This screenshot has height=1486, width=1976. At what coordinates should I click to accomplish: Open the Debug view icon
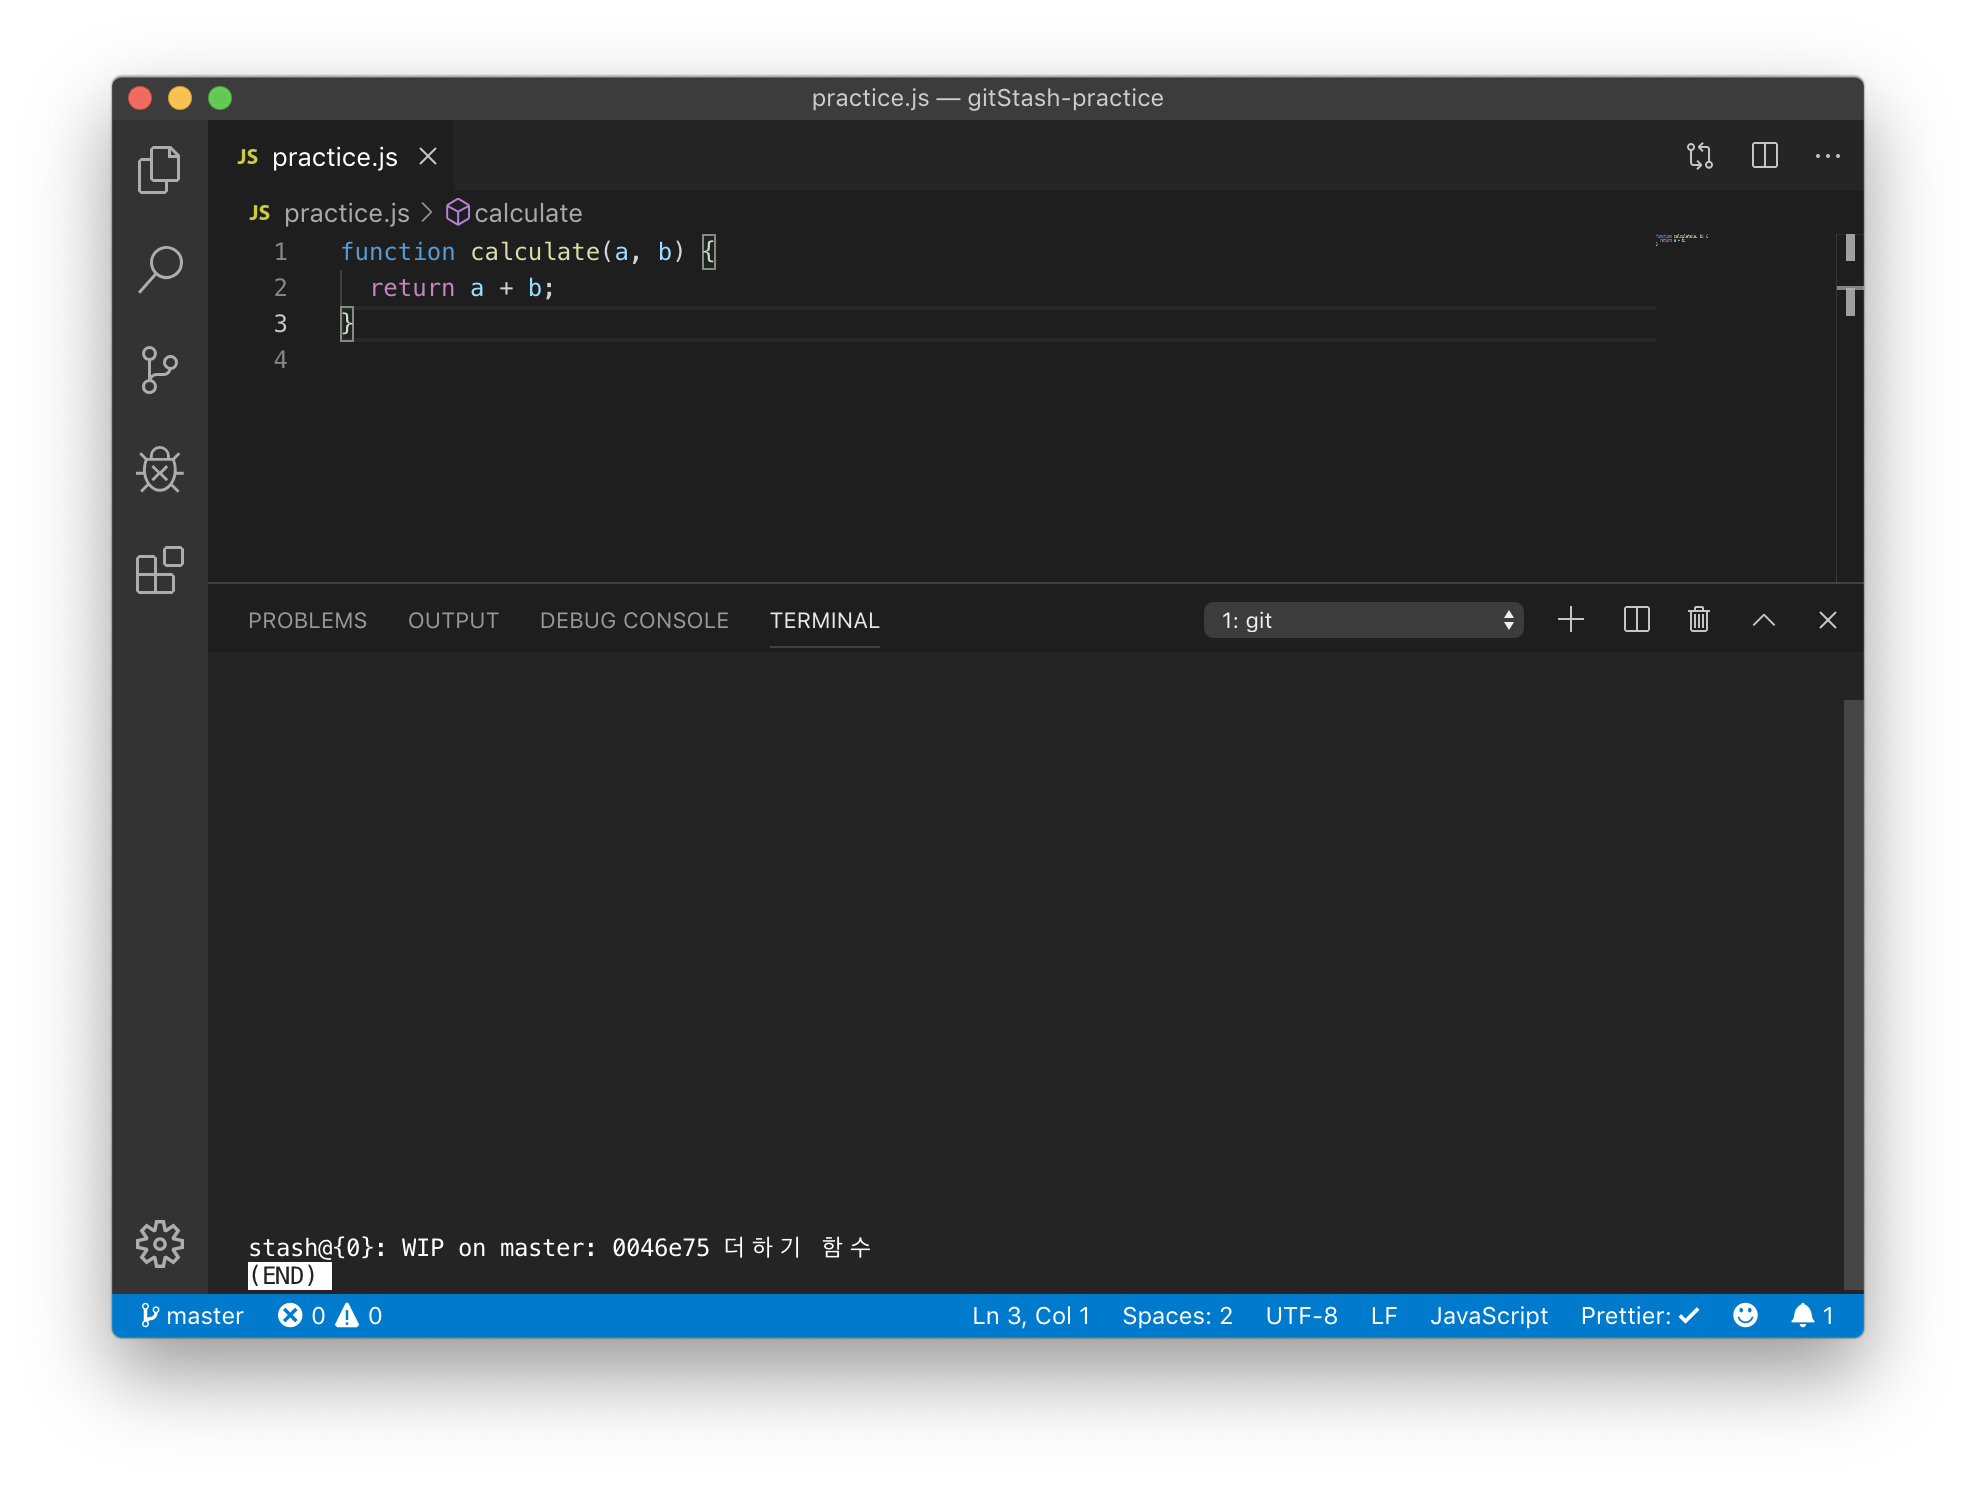click(159, 470)
